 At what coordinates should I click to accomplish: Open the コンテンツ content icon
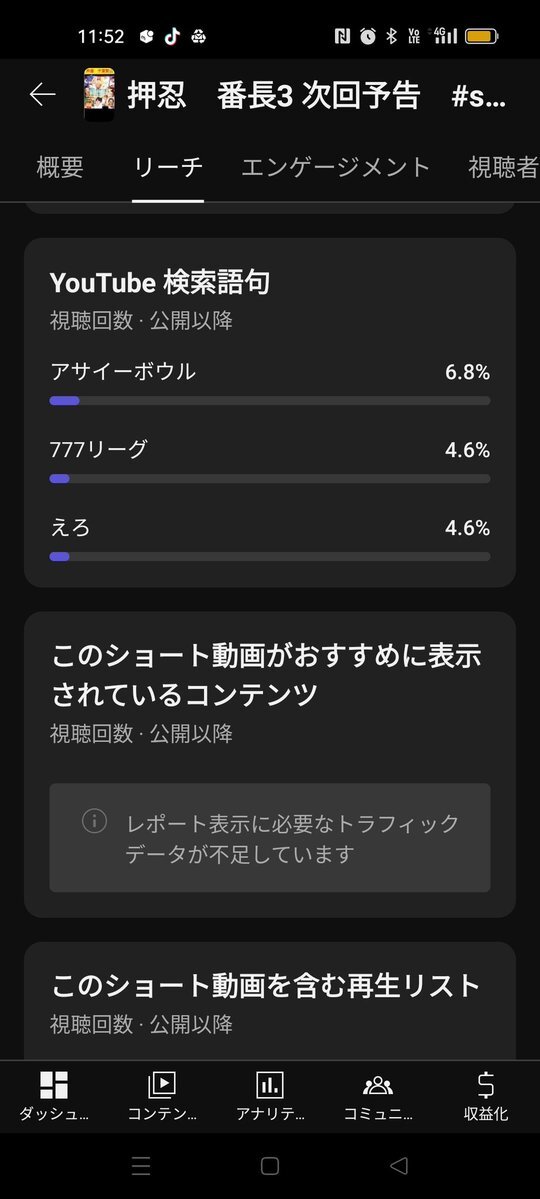(161, 1084)
